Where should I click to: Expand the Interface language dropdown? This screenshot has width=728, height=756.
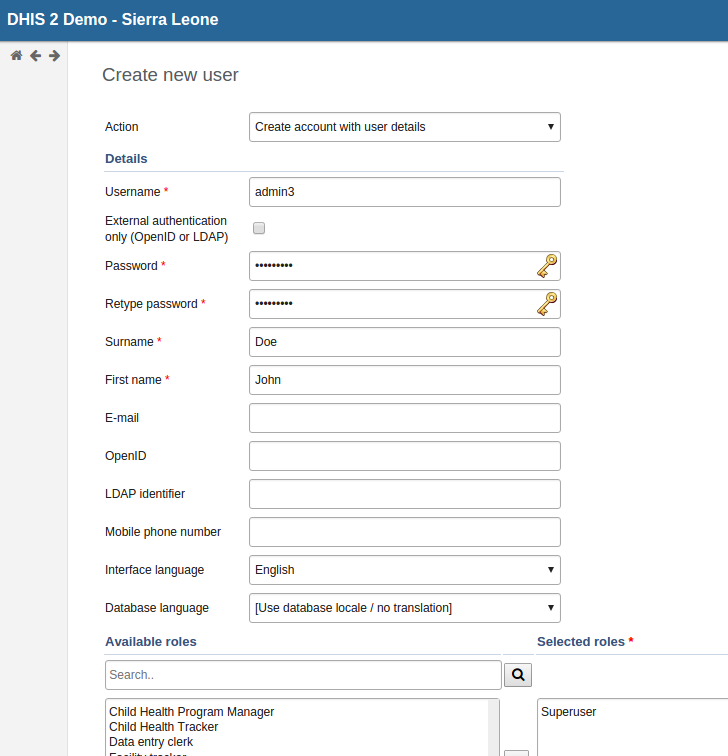[404, 570]
